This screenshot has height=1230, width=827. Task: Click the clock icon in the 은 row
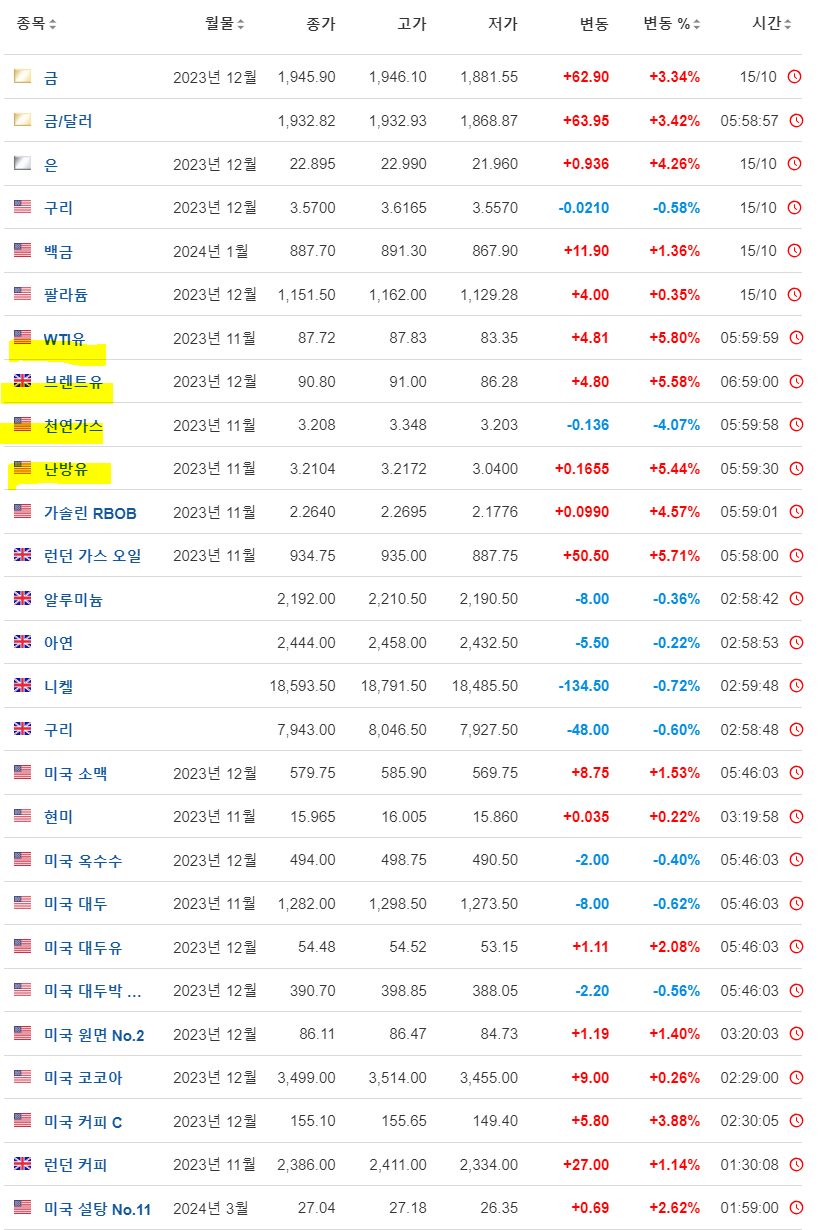(795, 164)
